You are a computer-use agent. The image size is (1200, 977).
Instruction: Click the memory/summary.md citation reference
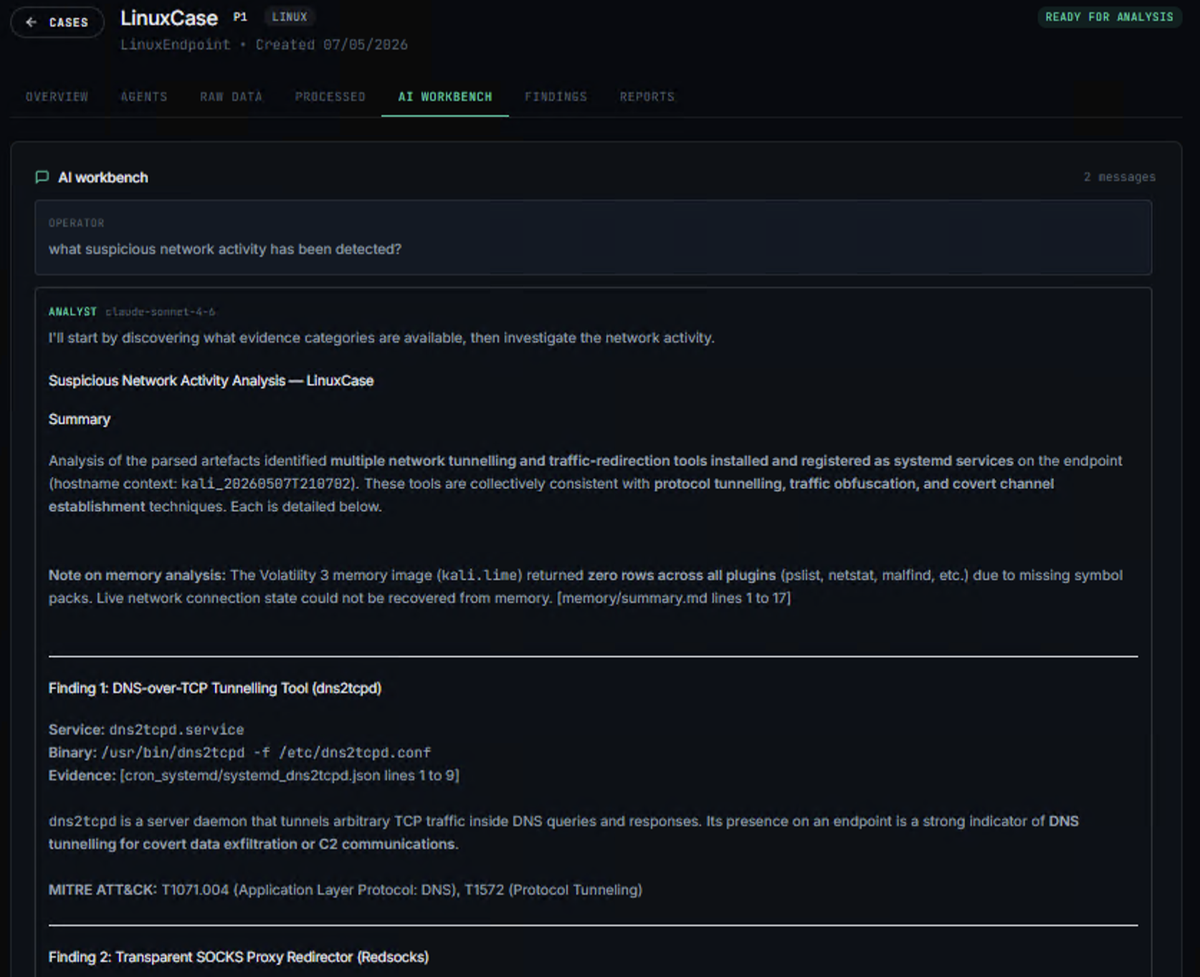(x=674, y=598)
